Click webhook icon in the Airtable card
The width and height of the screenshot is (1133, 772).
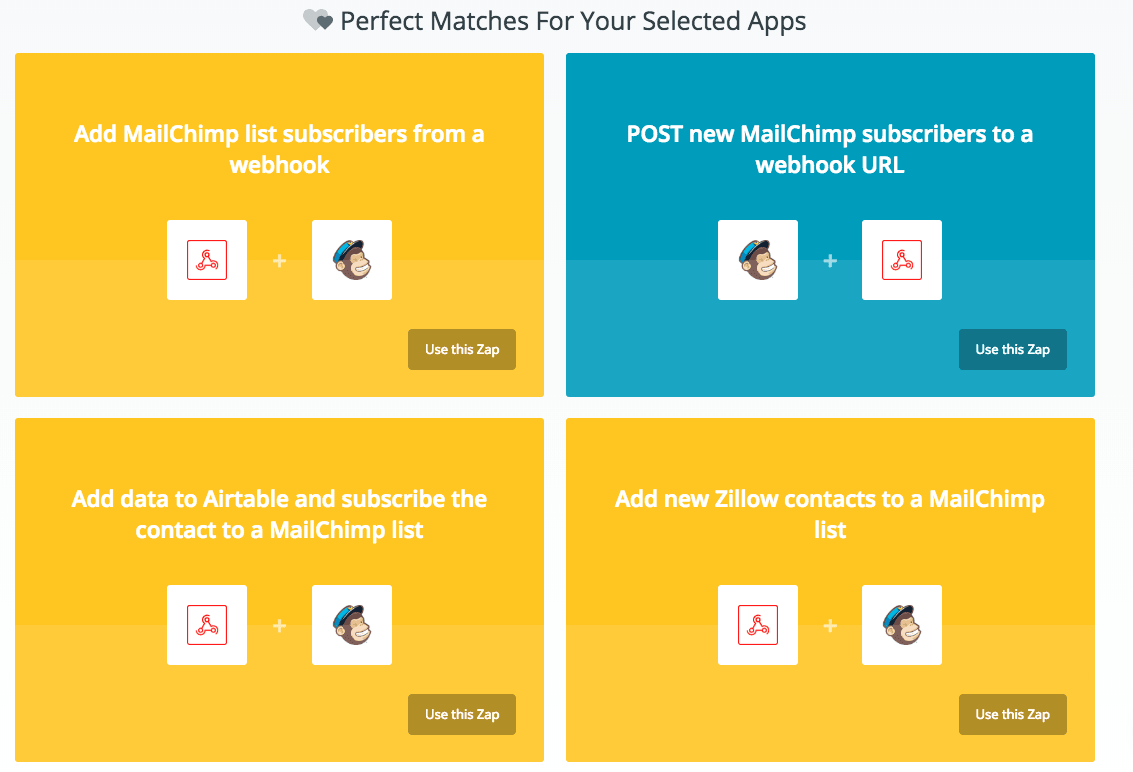coord(207,625)
